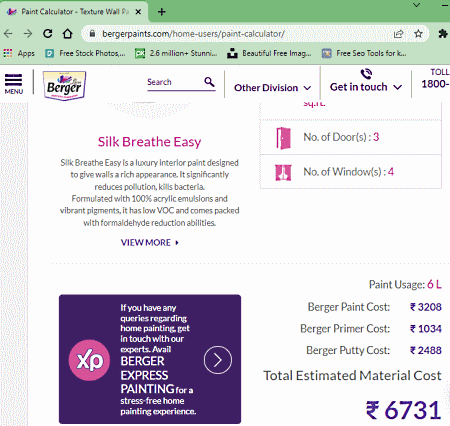Go back using the browser back arrow
Viewport: 450px width, 426px height.
tap(8, 34)
